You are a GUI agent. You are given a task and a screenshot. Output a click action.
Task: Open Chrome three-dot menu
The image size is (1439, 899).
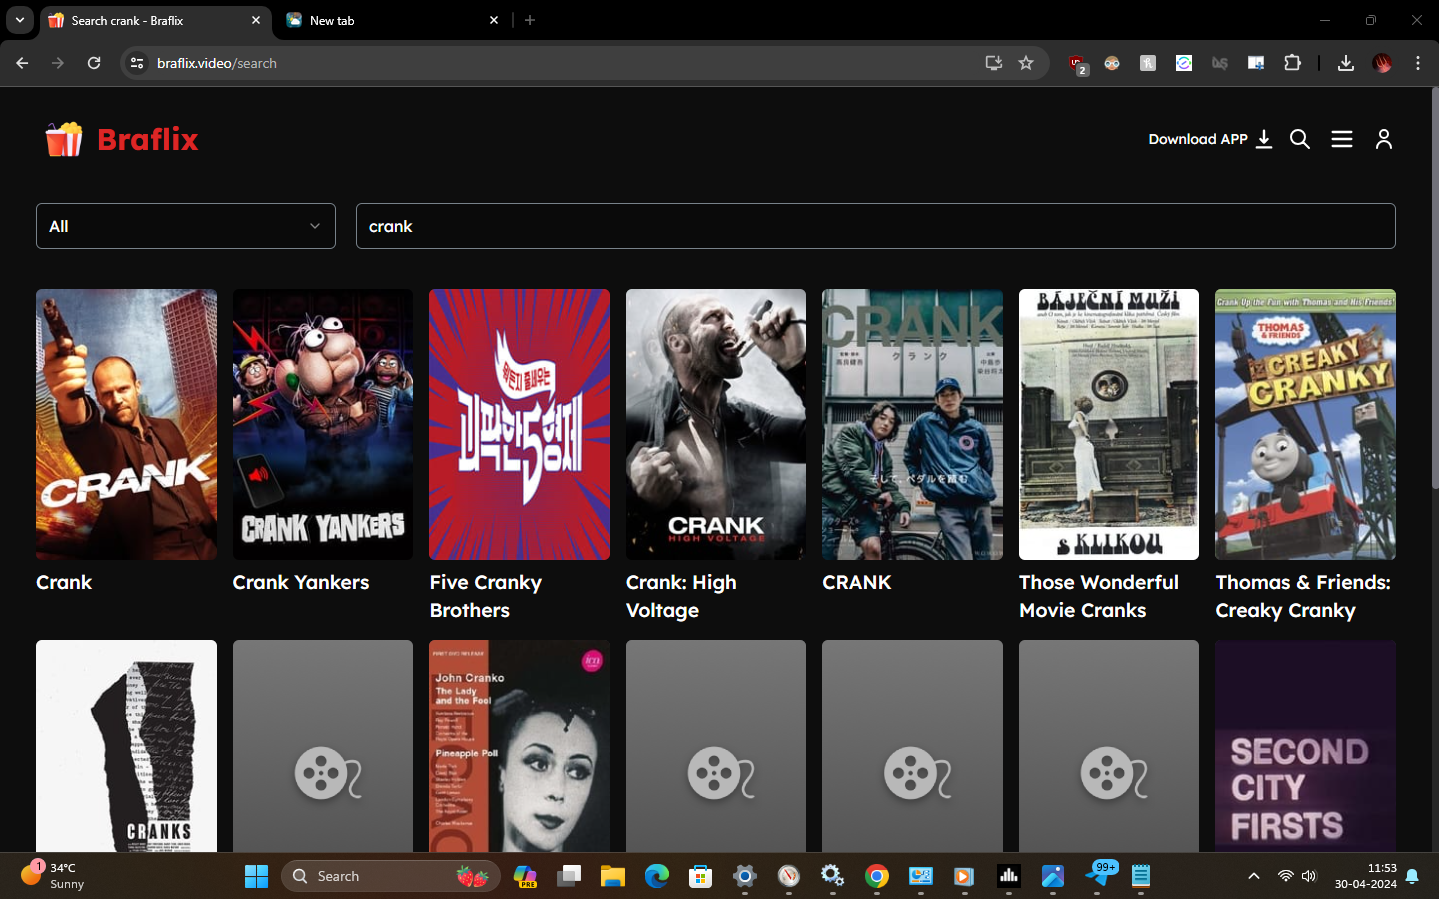[1417, 63]
